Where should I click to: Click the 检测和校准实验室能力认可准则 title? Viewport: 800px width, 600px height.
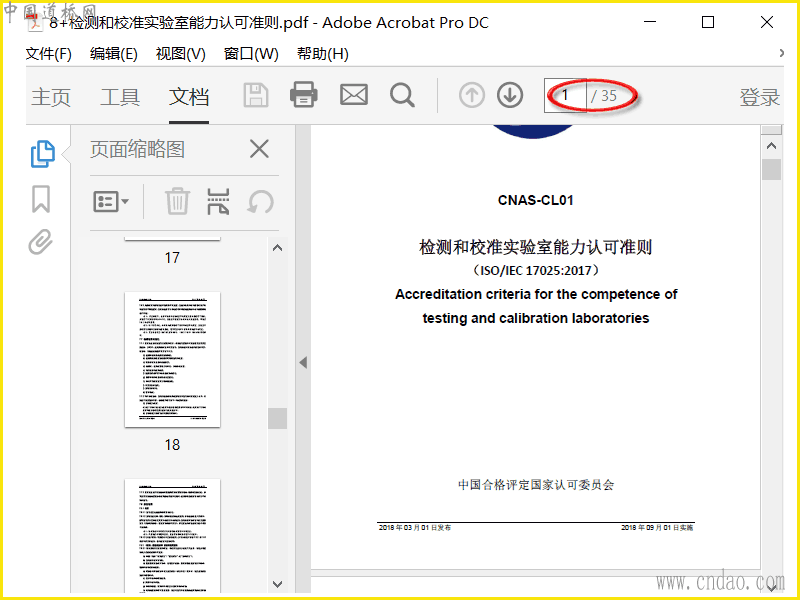tap(536, 247)
